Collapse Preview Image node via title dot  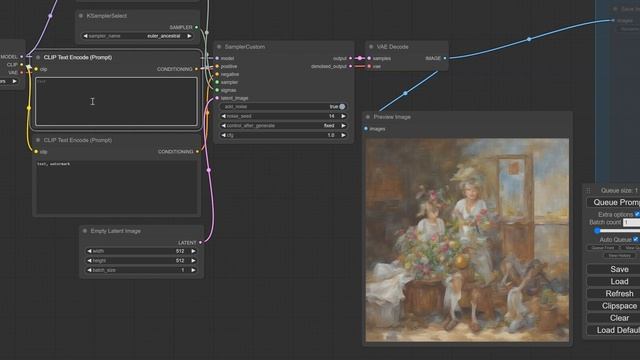pyautogui.click(x=368, y=117)
